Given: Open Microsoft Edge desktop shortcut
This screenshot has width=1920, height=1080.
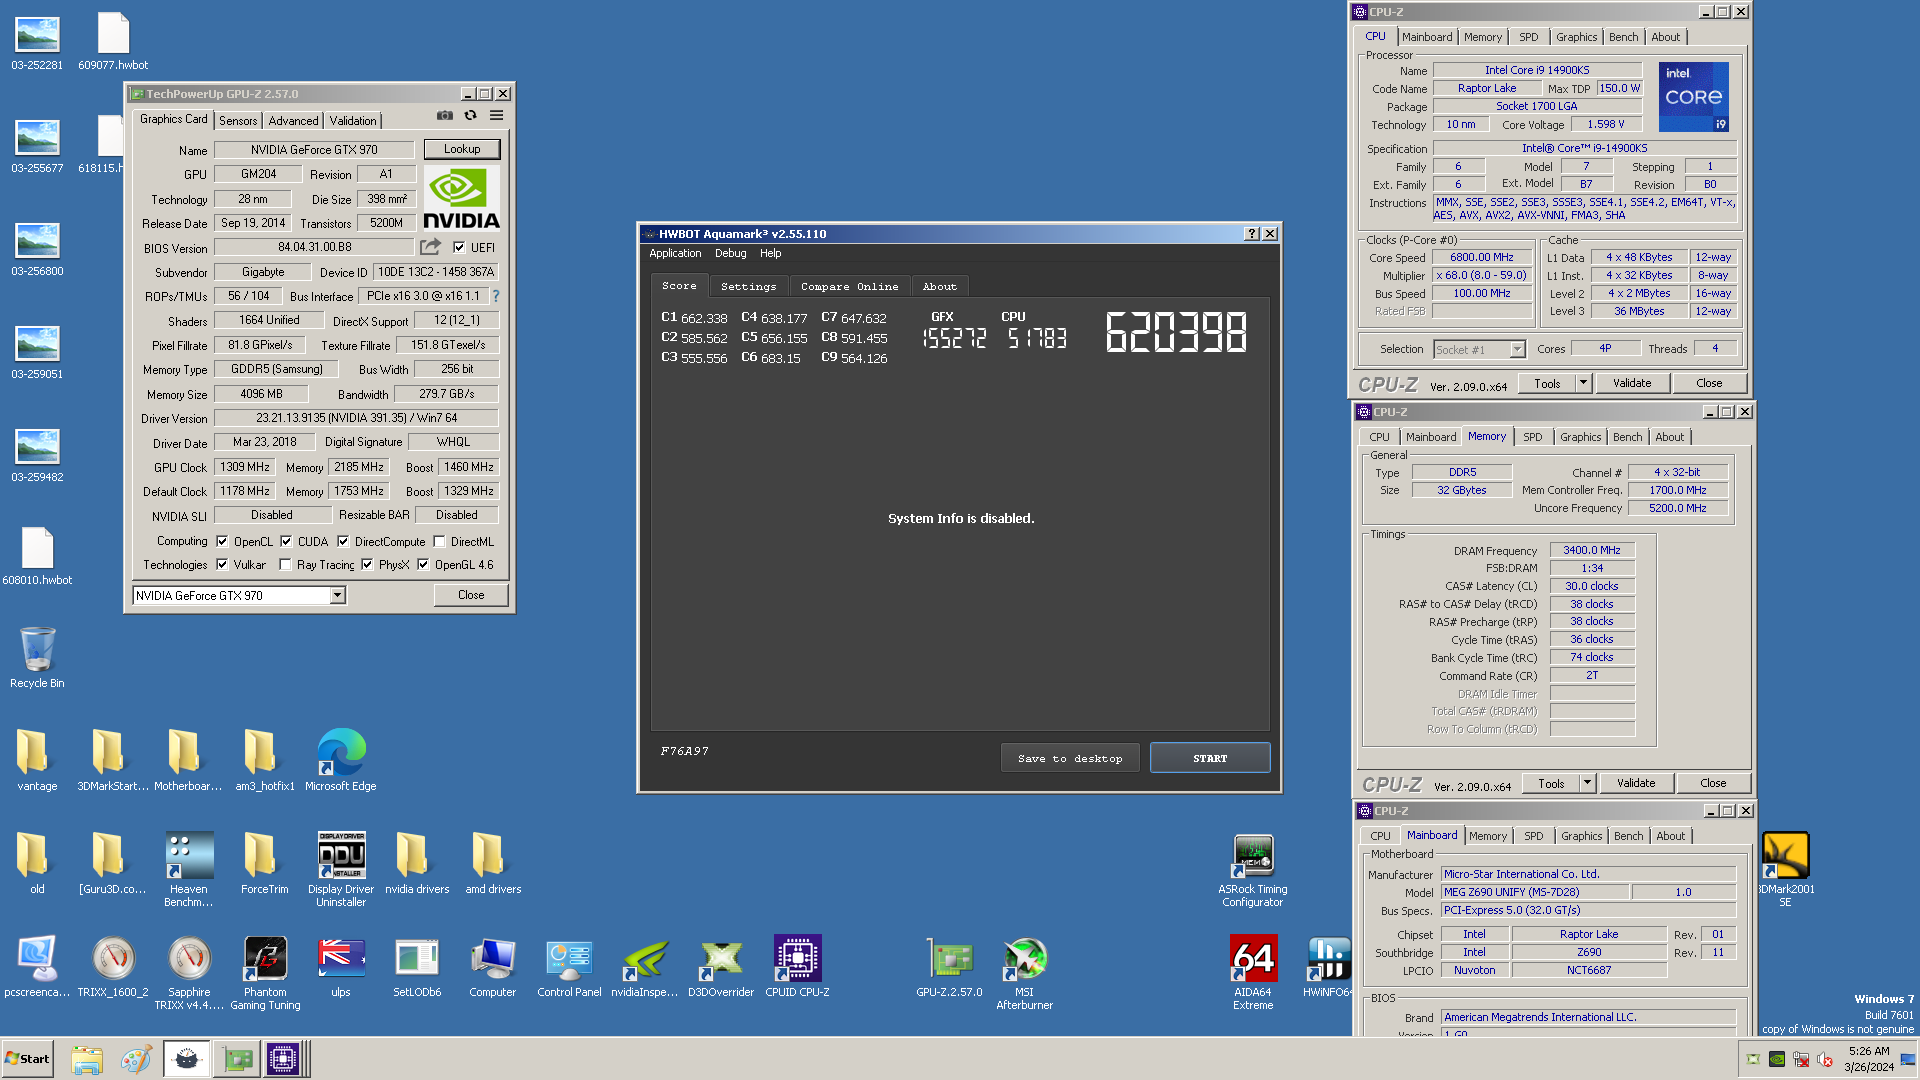Looking at the screenshot, I should pos(341,760).
